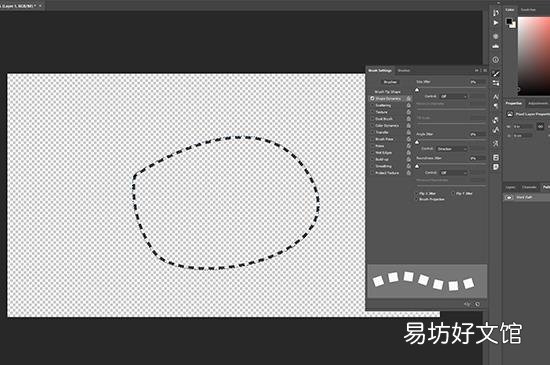
Task: Open the Info panel icon
Action: pos(495,60)
